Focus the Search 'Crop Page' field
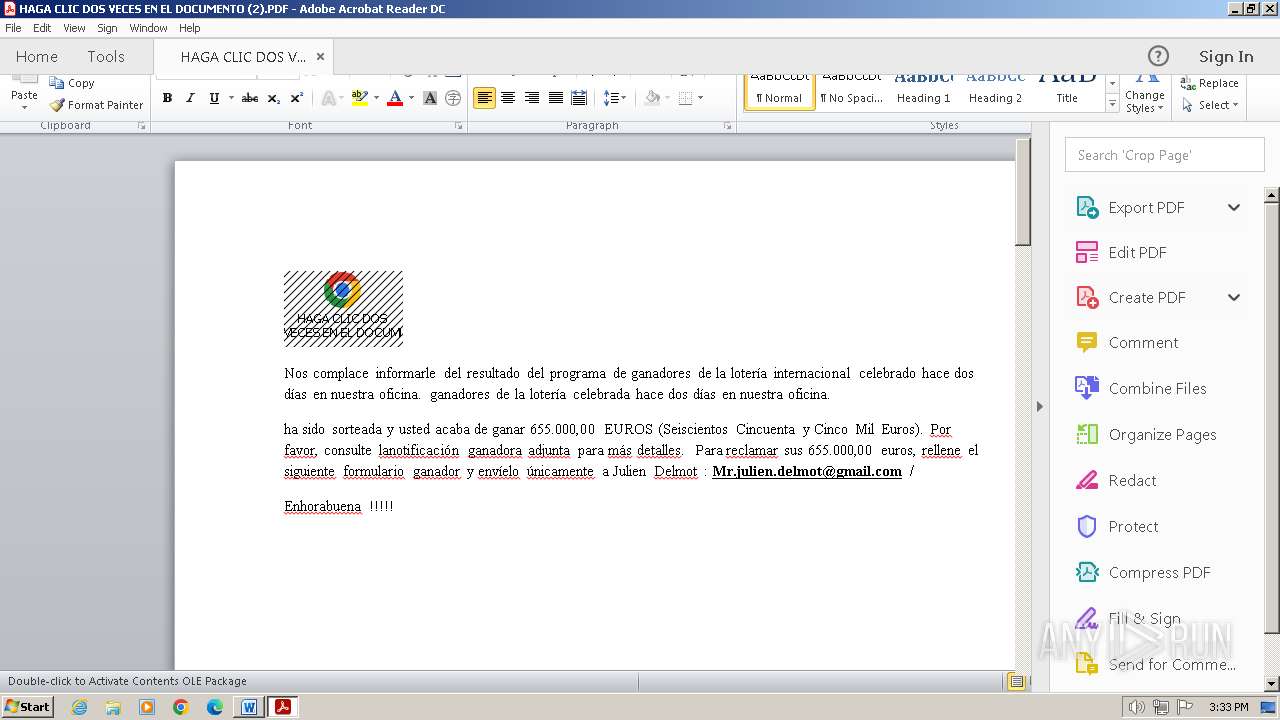 [1165, 155]
